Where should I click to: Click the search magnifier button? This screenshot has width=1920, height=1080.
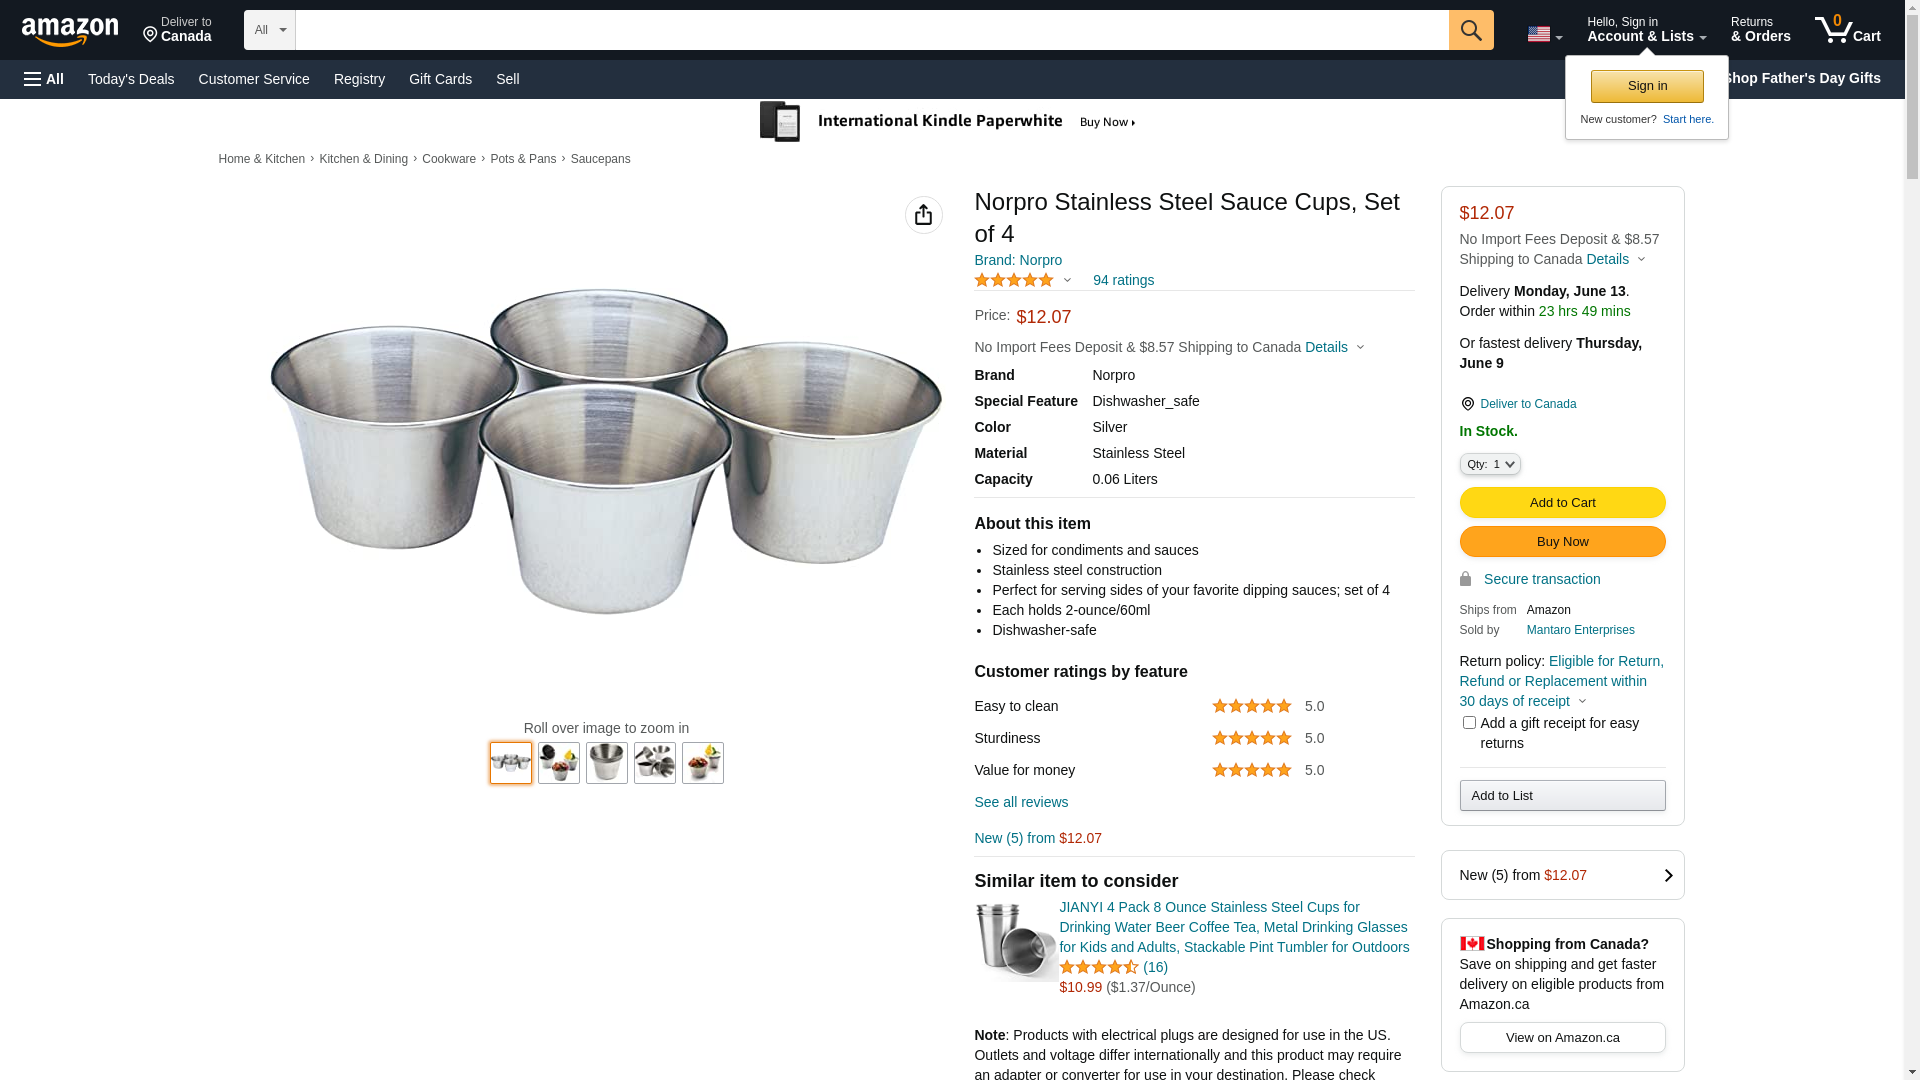1471,30
